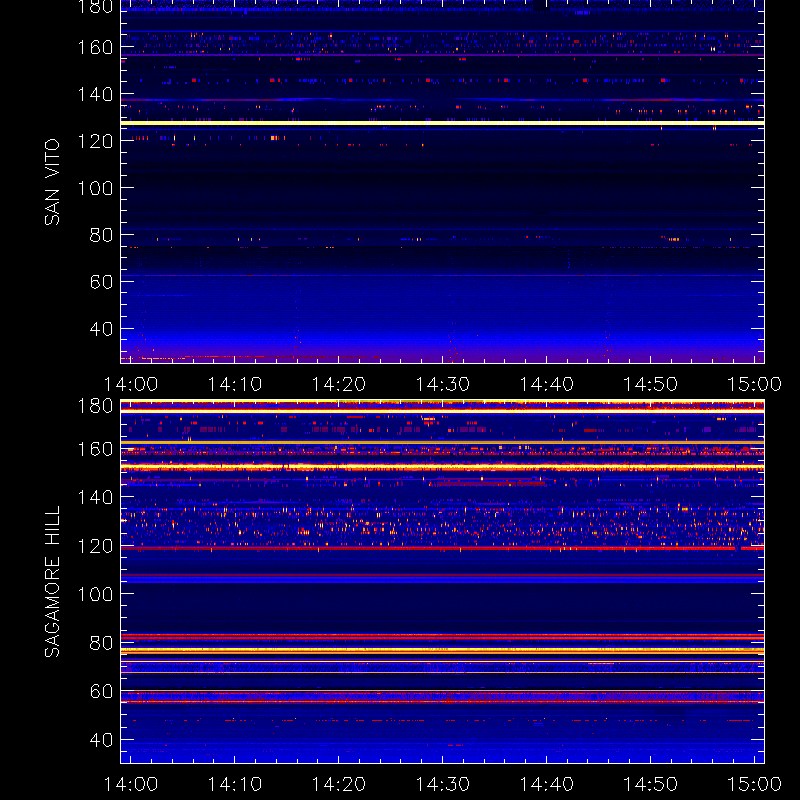
Task: Click the 14:50 time label under Sagamore Hill plot
Action: tap(651, 784)
